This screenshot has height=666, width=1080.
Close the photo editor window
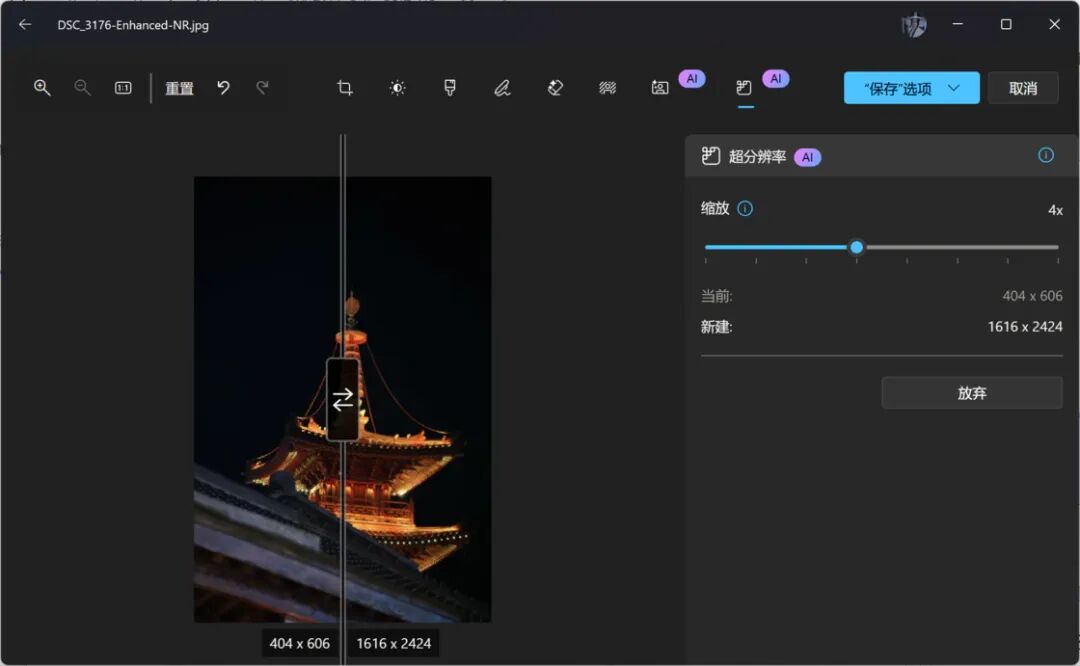(1055, 24)
